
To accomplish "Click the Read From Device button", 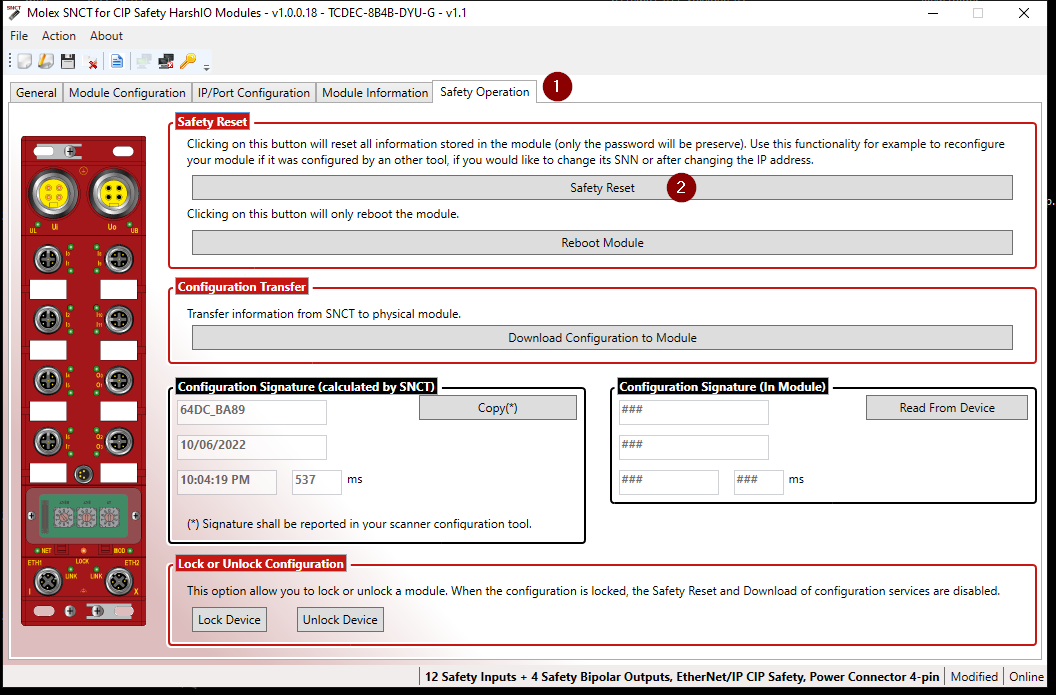I will pyautogui.click(x=947, y=407).
